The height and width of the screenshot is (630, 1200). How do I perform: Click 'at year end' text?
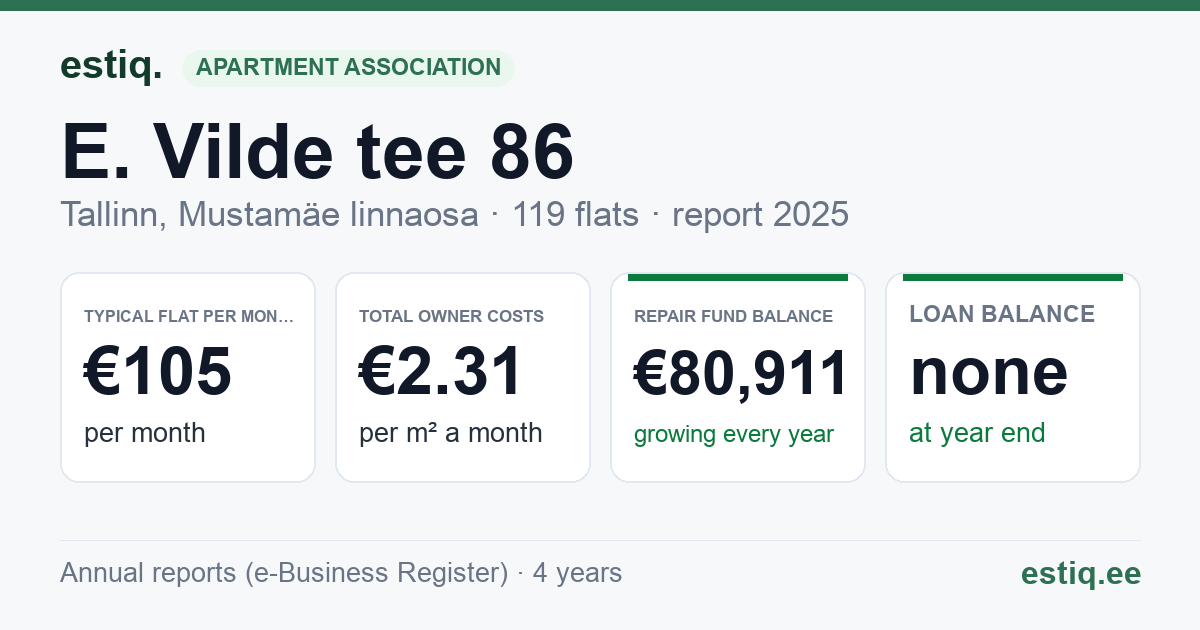click(x=977, y=433)
